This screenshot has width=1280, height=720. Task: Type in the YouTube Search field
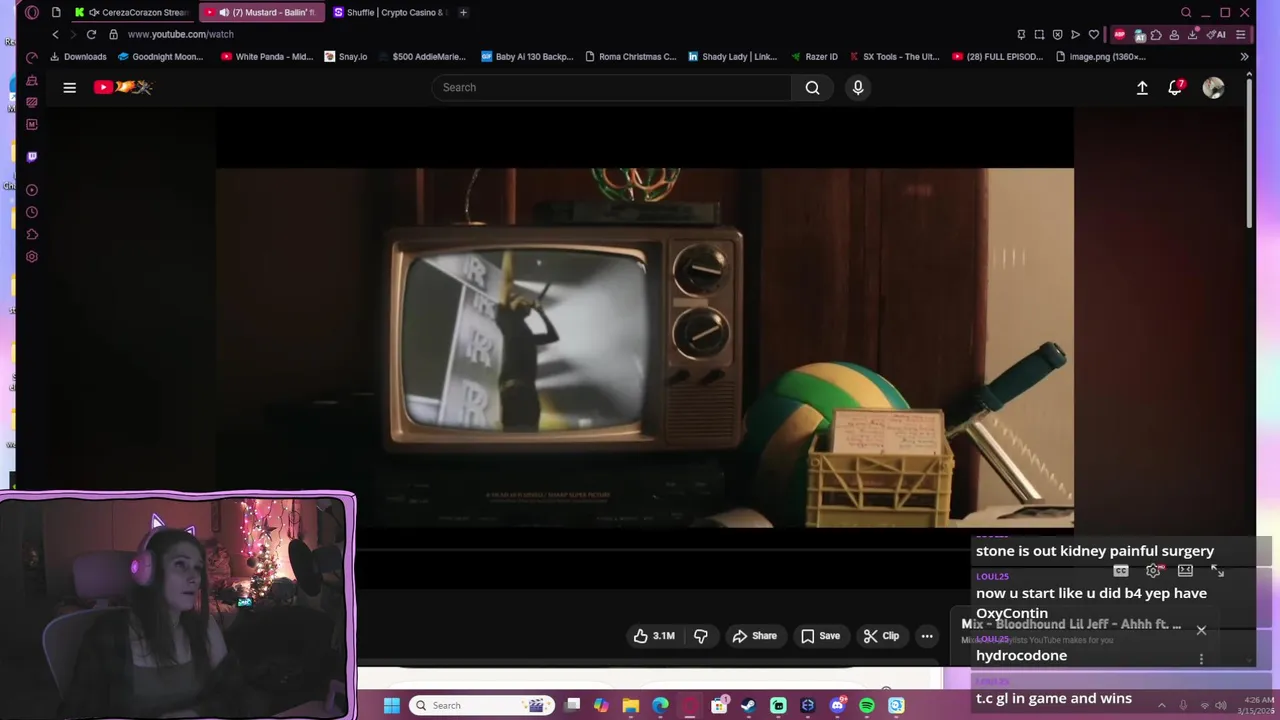click(612, 88)
